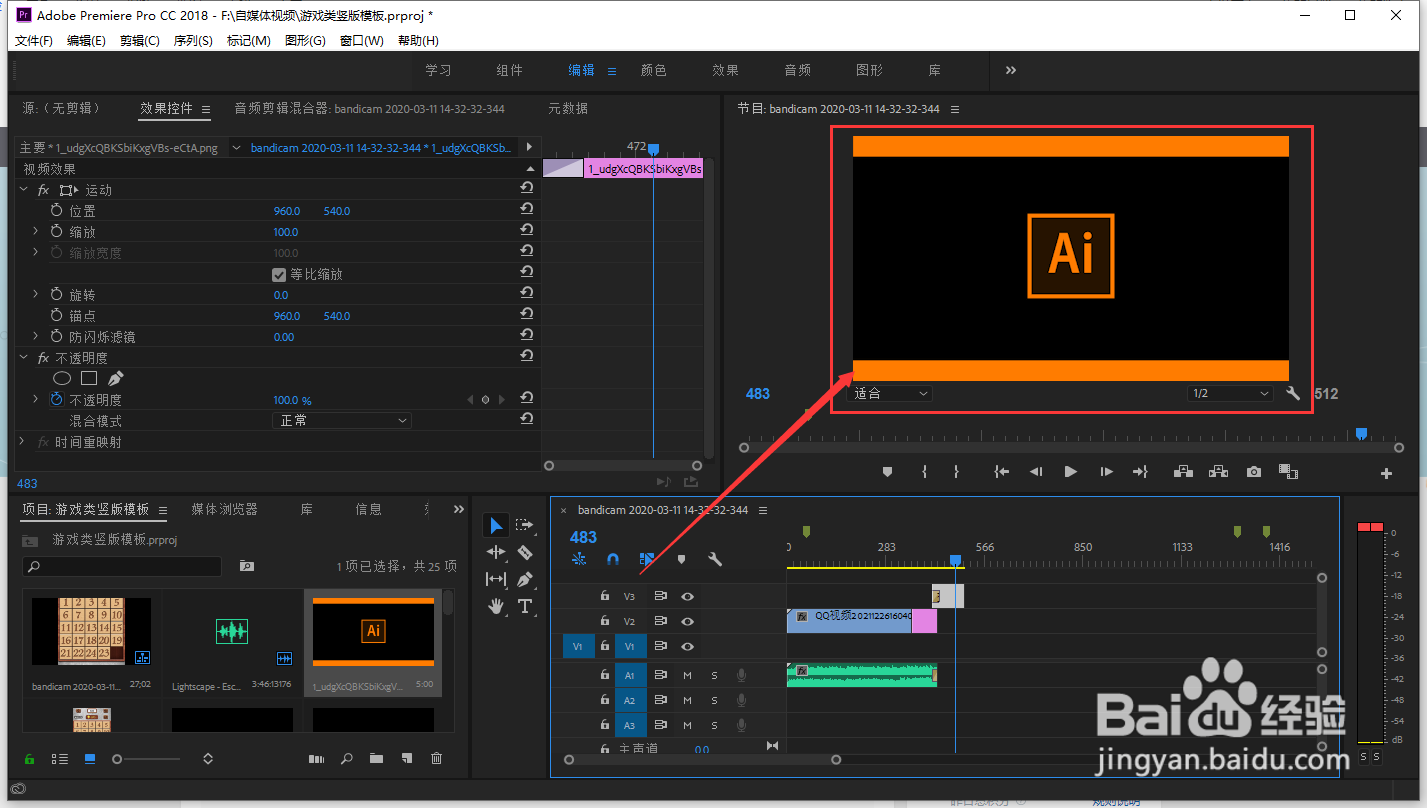Screen dimensions: 1427x808
Task: Select the Selection arrow tool
Action: 496,526
